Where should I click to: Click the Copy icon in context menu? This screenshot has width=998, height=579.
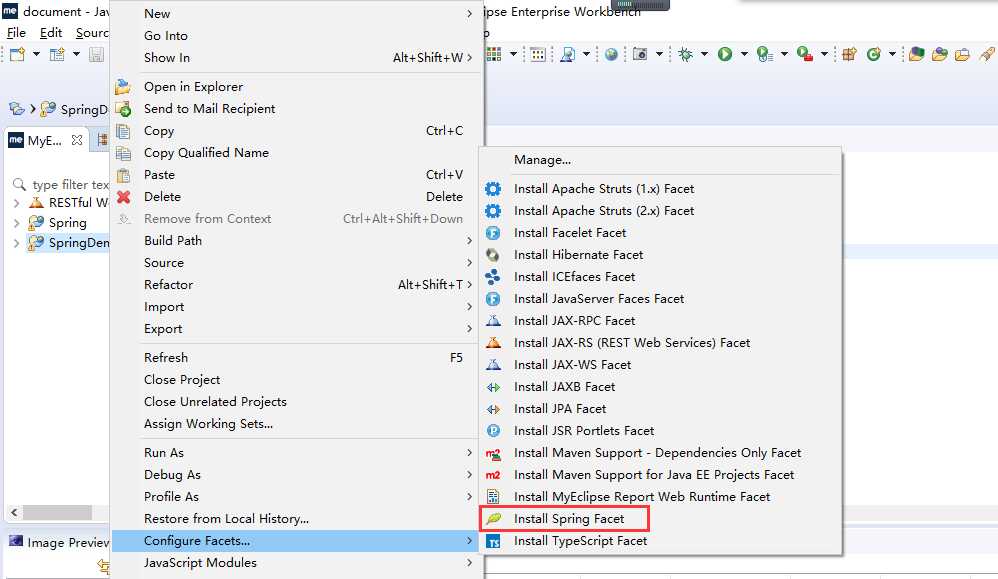click(123, 131)
